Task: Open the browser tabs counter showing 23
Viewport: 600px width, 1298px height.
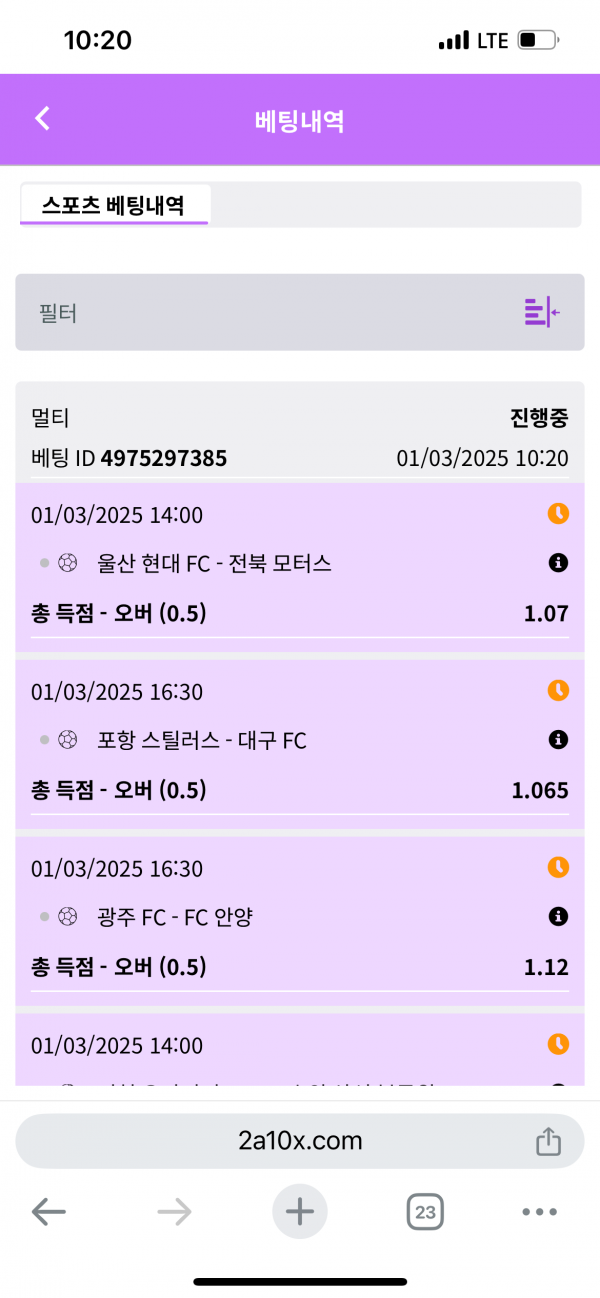Action: point(425,1213)
